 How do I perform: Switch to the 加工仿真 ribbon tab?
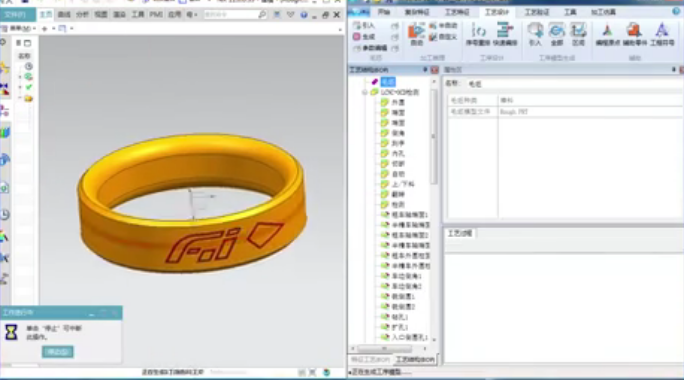pos(603,12)
